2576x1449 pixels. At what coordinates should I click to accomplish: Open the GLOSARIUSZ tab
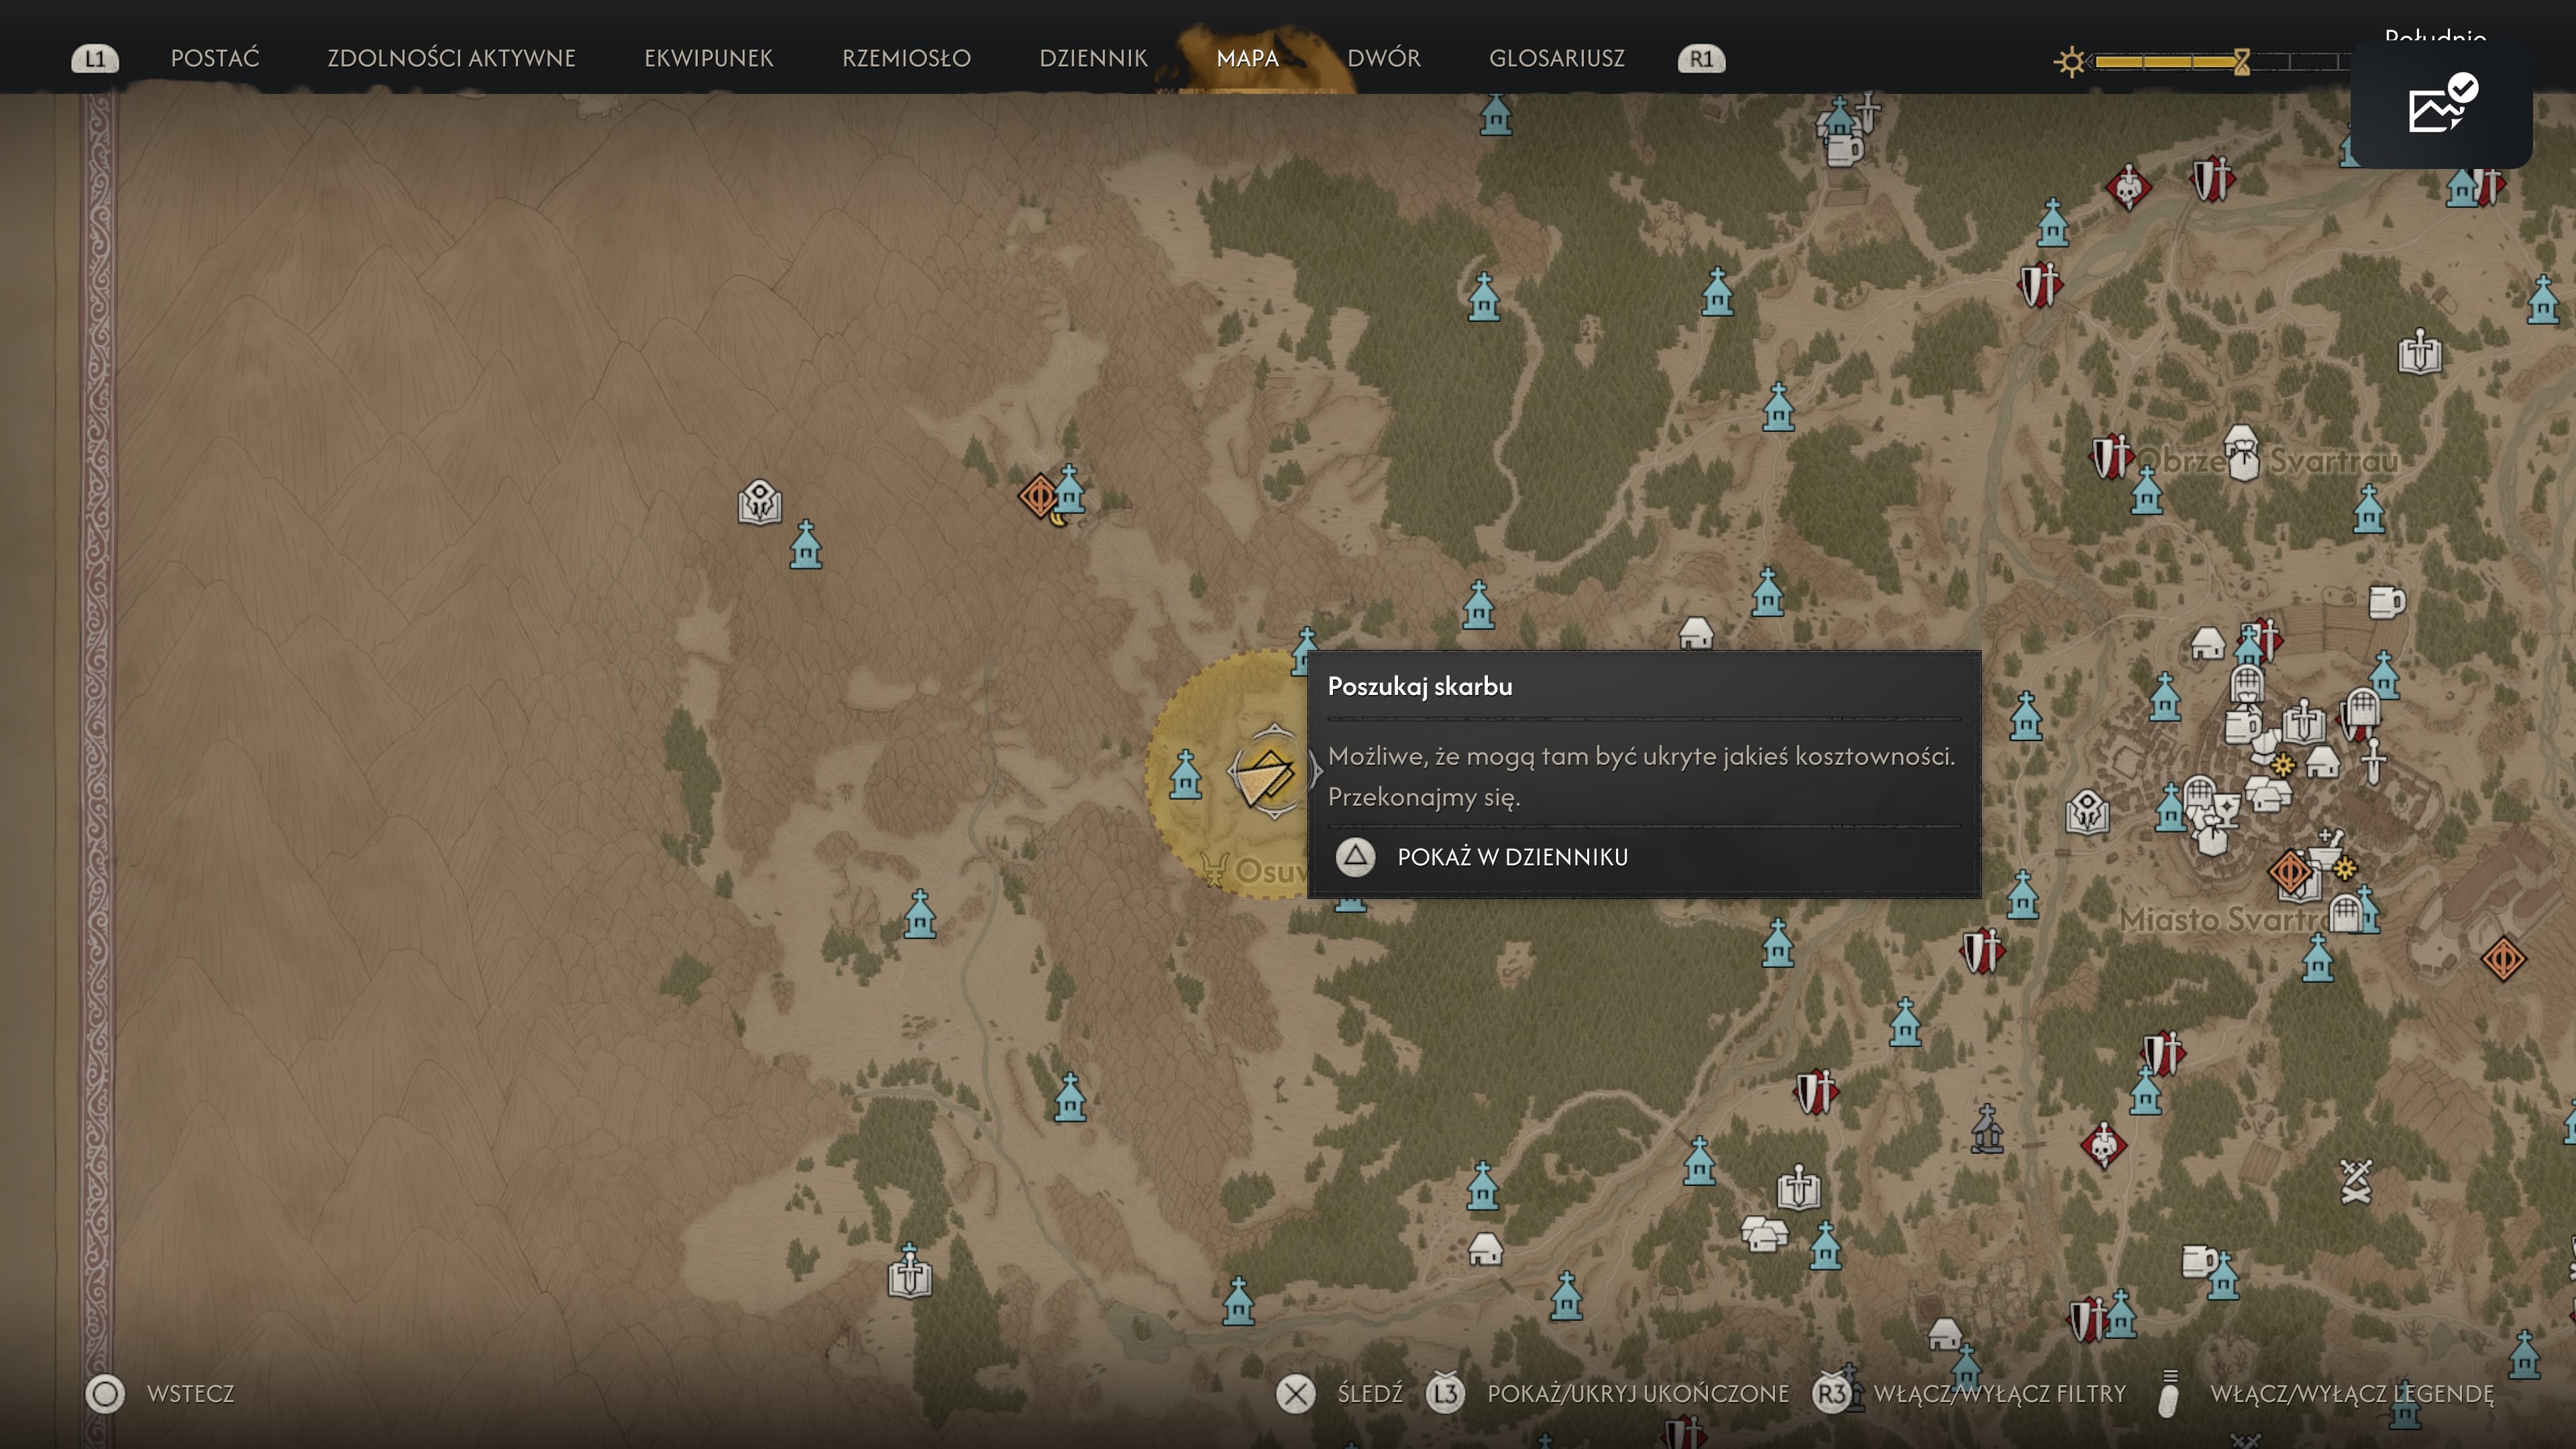tap(1556, 58)
